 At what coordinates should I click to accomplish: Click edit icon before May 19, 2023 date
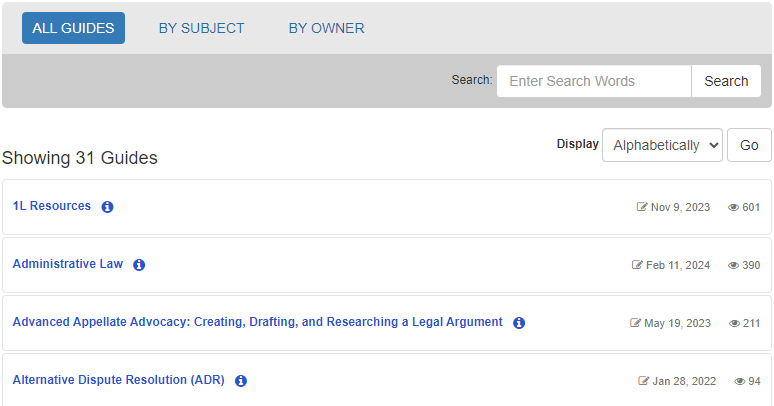[635, 324]
